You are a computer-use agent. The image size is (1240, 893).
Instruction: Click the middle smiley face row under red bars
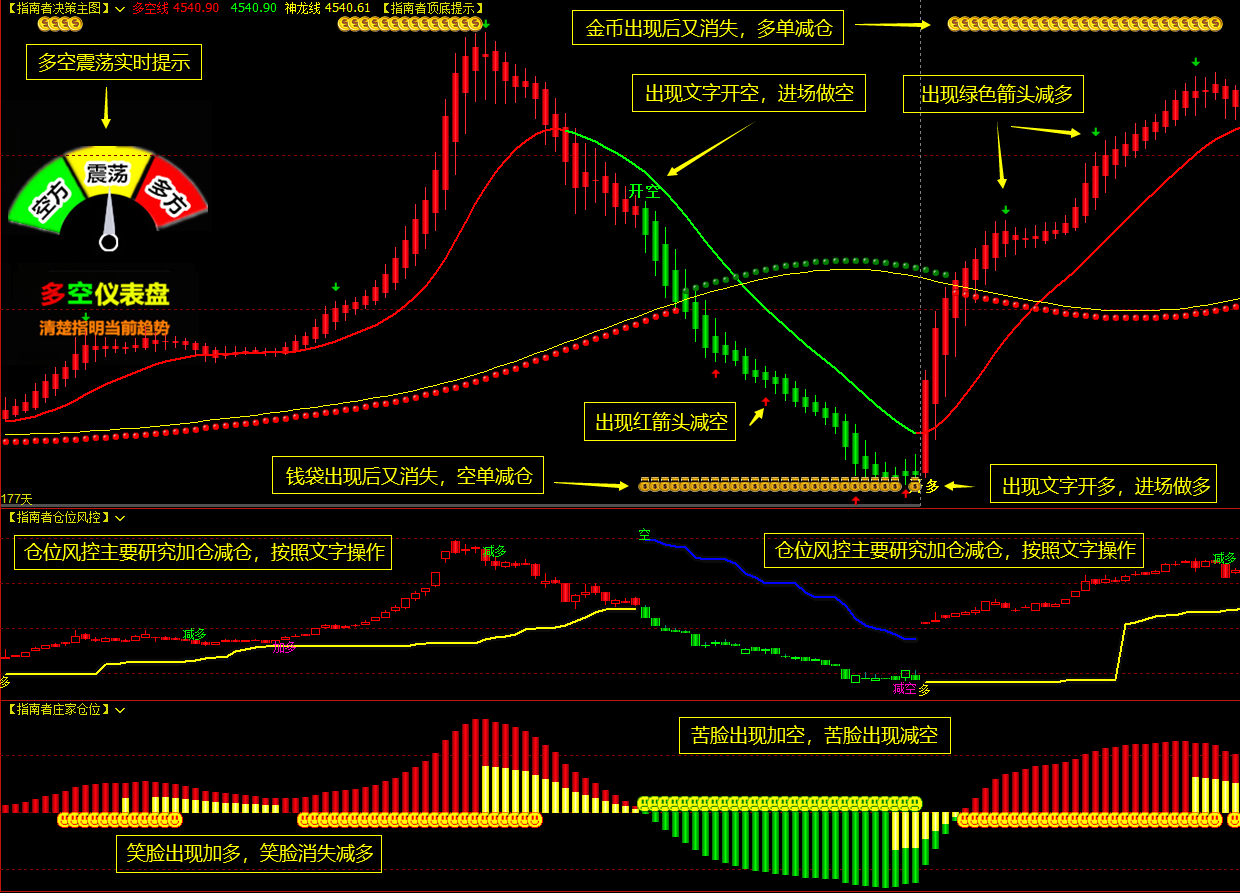point(420,820)
